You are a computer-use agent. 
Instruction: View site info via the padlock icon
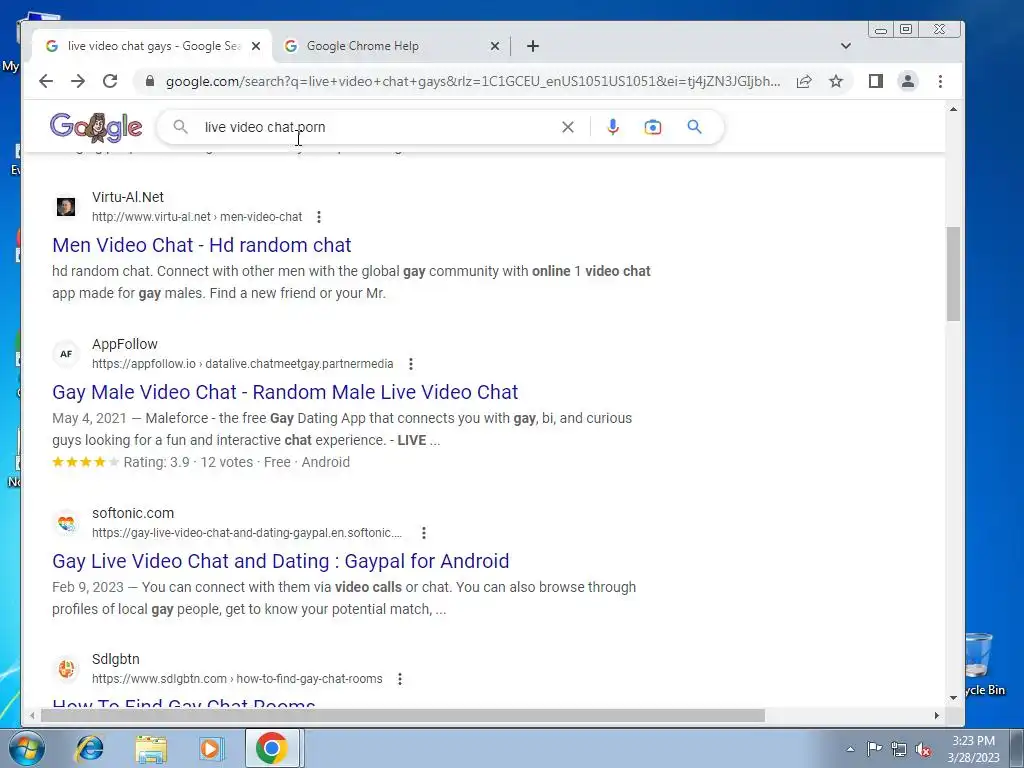pos(150,81)
